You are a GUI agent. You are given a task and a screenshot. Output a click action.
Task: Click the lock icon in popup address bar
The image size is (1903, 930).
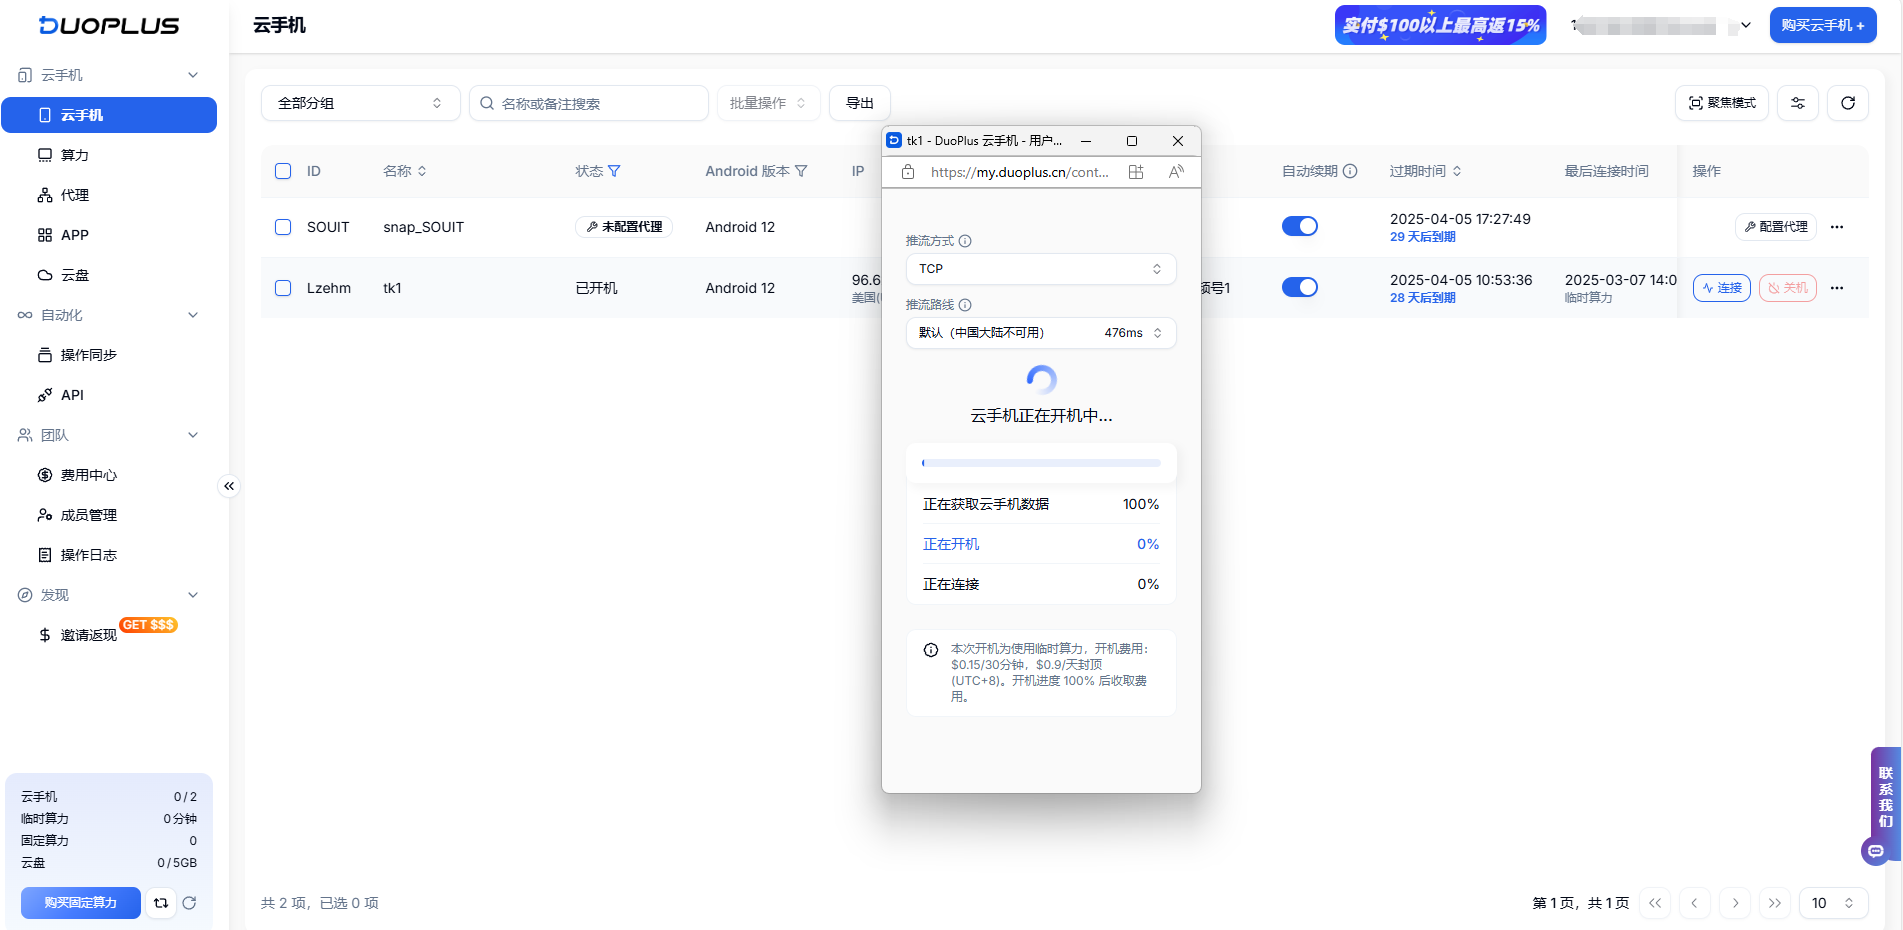coord(908,172)
